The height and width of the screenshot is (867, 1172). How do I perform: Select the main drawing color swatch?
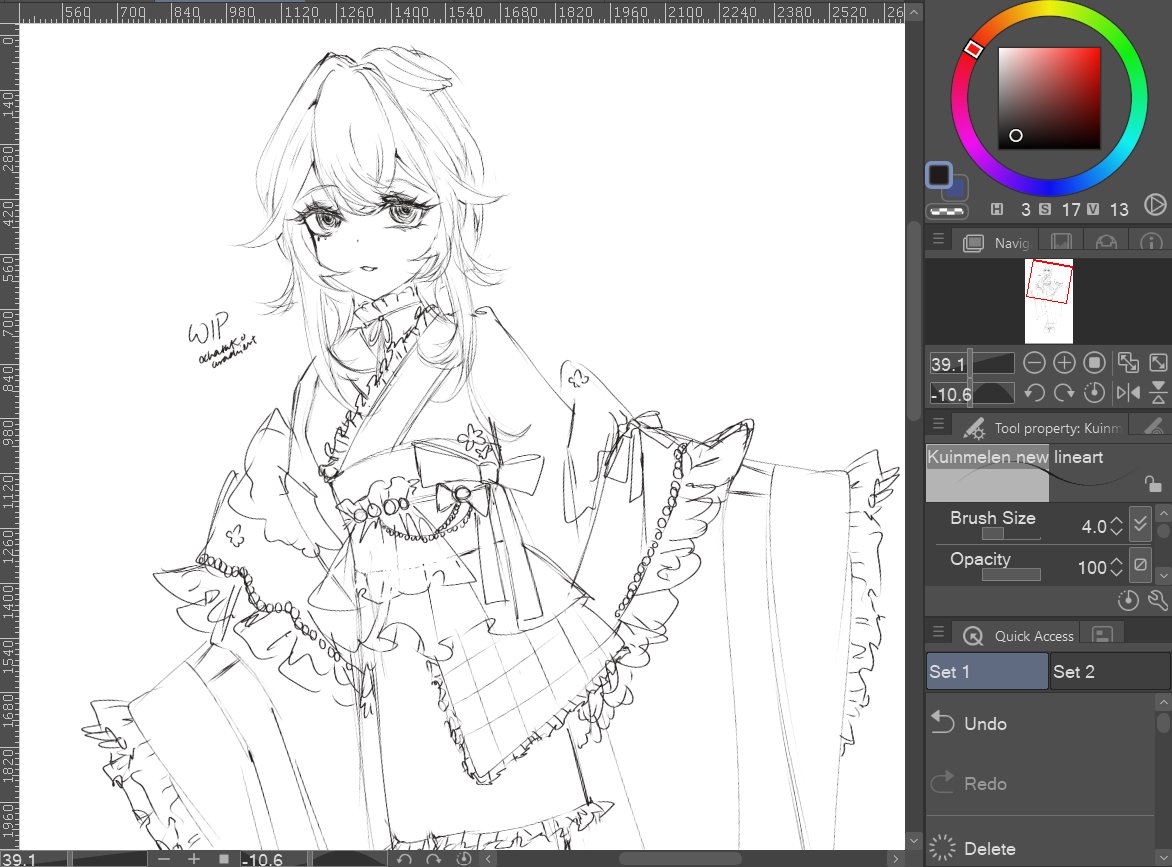coord(939,176)
